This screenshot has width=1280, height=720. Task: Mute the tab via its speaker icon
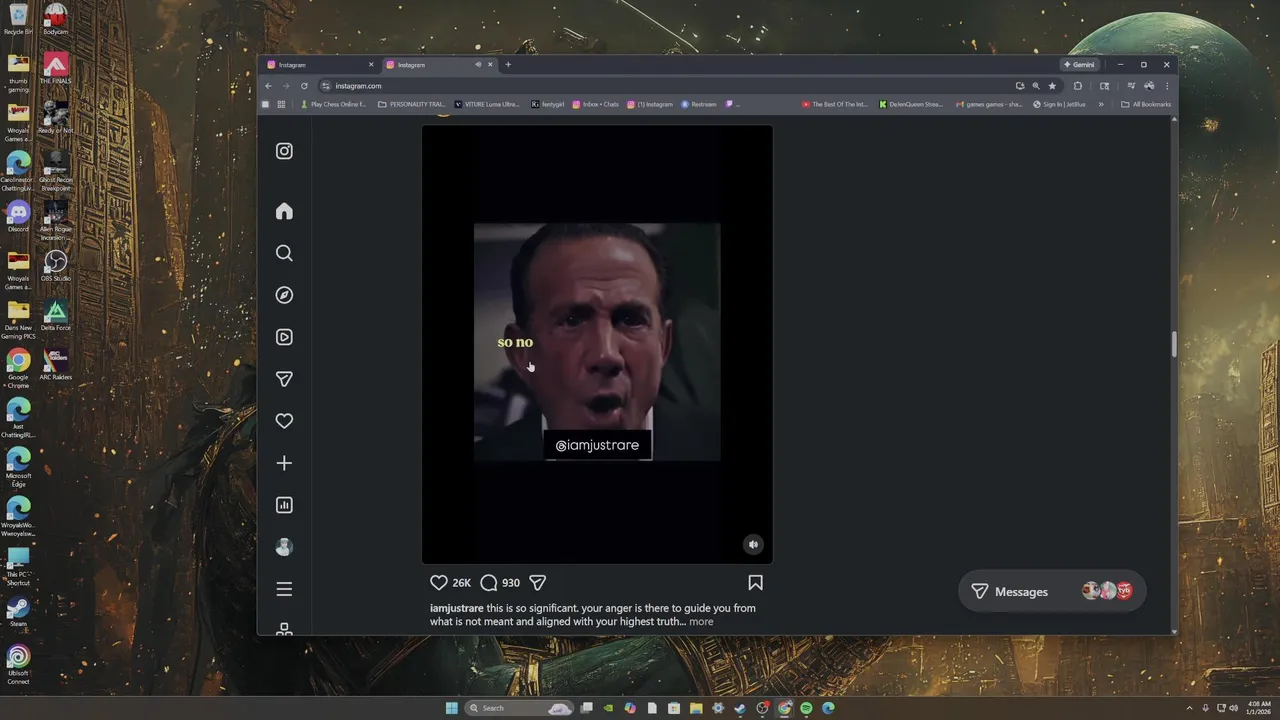coord(478,65)
